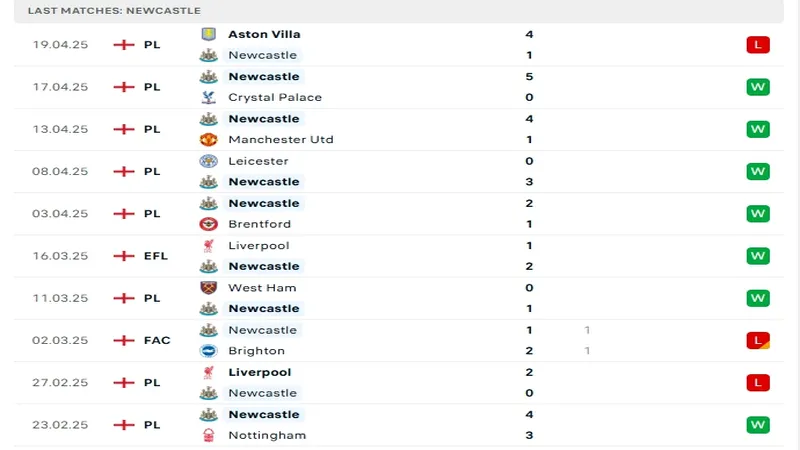Click the FAC competition label
Image resolution: width=800 pixels, height=450 pixels.
tap(156, 340)
